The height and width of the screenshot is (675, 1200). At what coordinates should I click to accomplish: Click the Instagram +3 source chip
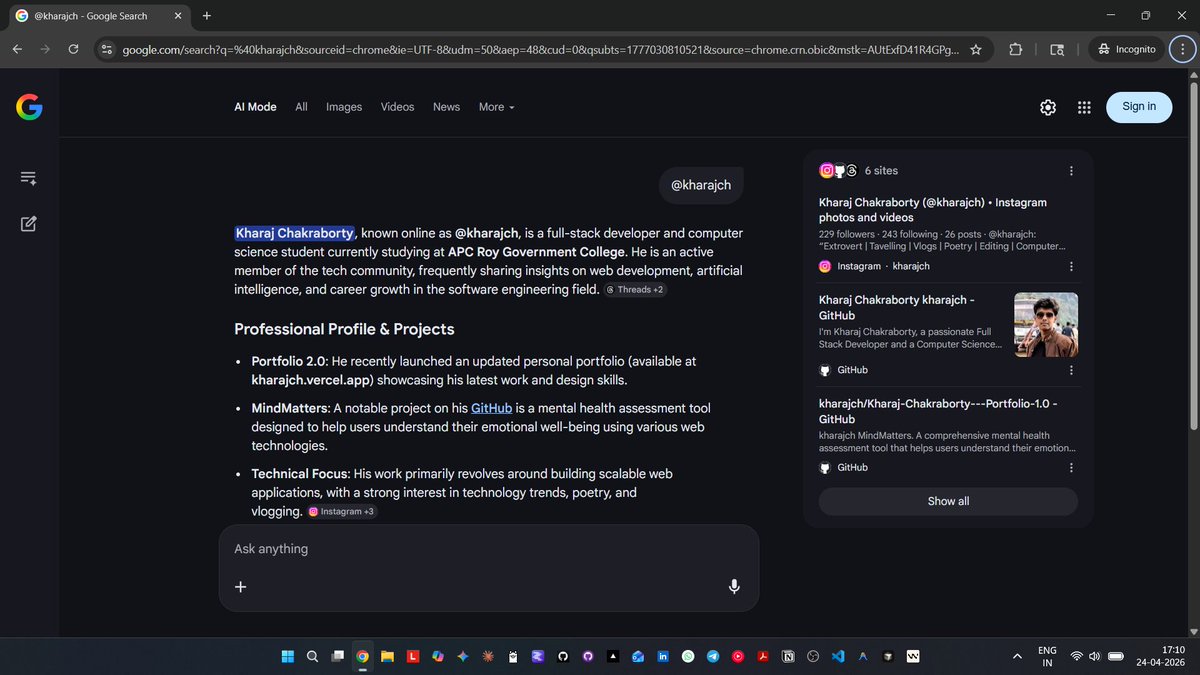pos(342,511)
